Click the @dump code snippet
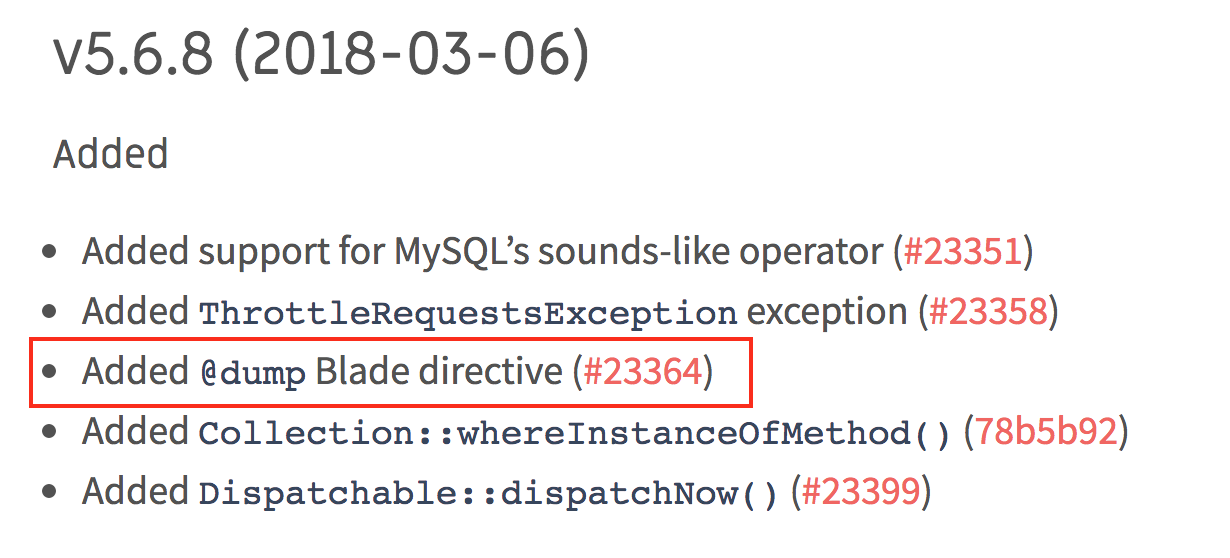 click(252, 374)
